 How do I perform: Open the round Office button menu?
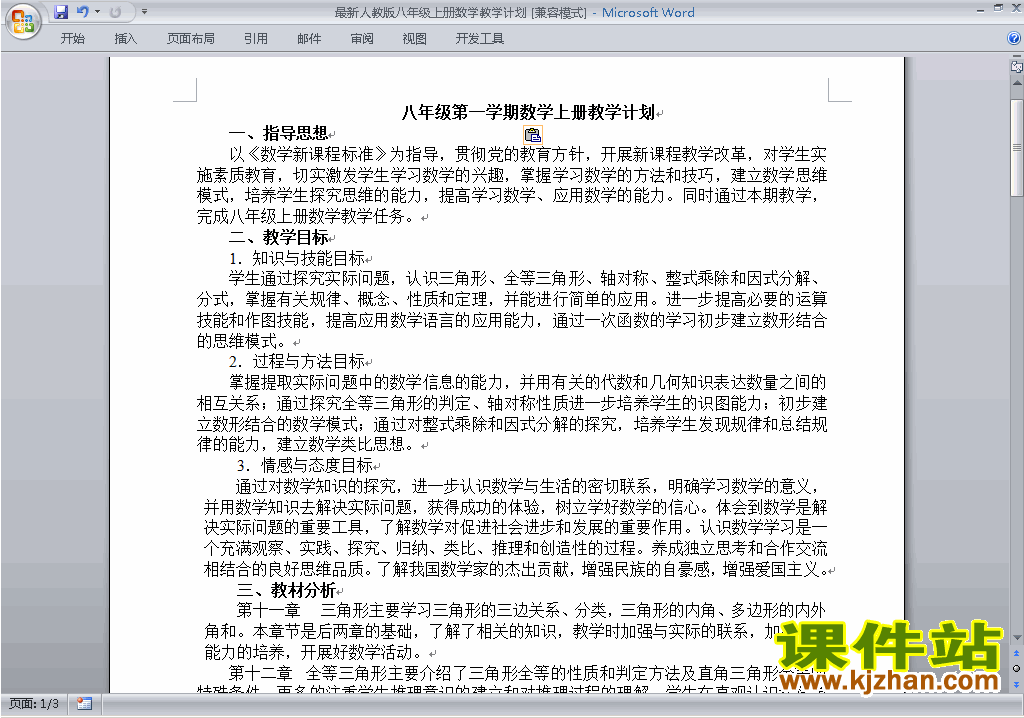click(x=23, y=22)
